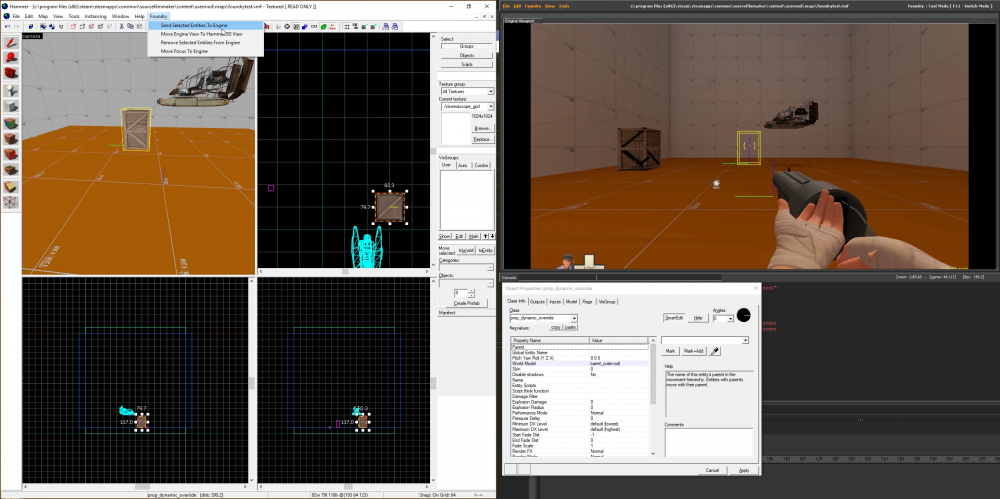Open the Angles dropdown

pos(730,318)
